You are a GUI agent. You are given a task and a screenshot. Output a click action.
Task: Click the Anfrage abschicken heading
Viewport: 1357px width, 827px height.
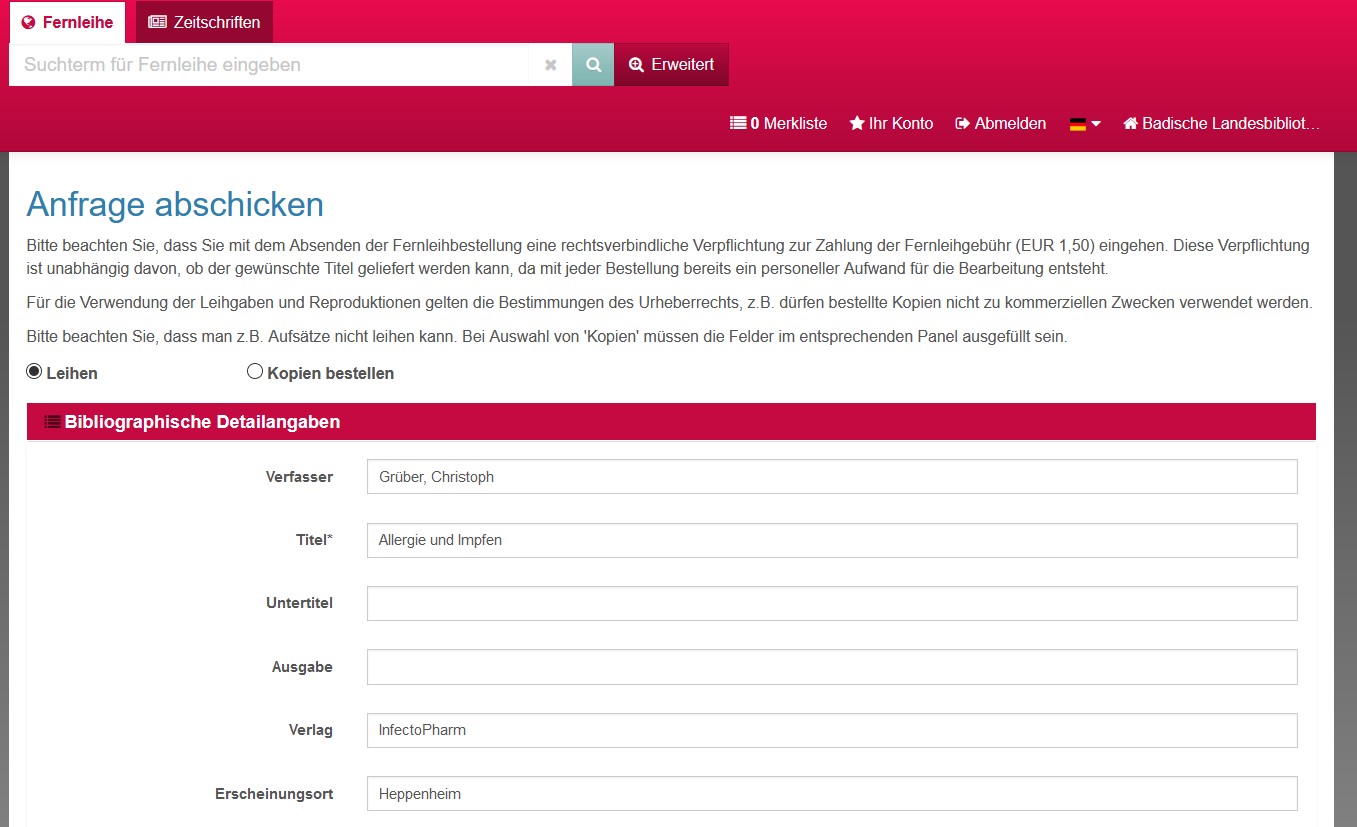175,204
